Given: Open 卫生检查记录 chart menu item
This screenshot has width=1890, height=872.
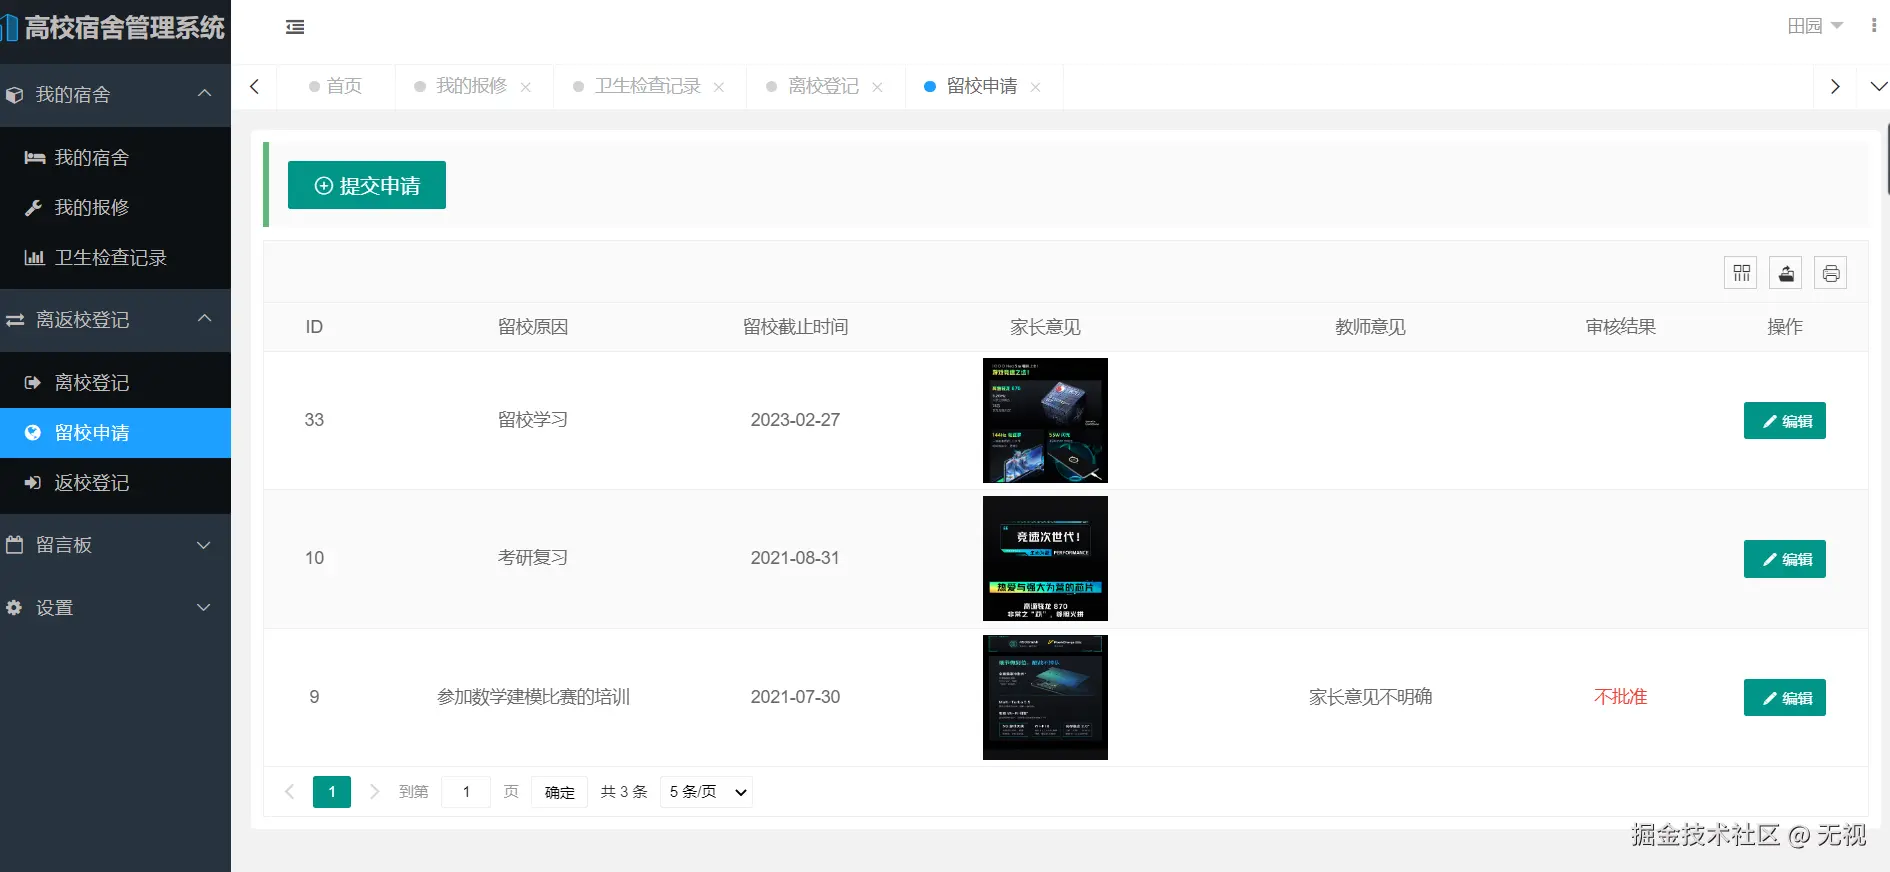Looking at the screenshot, I should pos(115,257).
